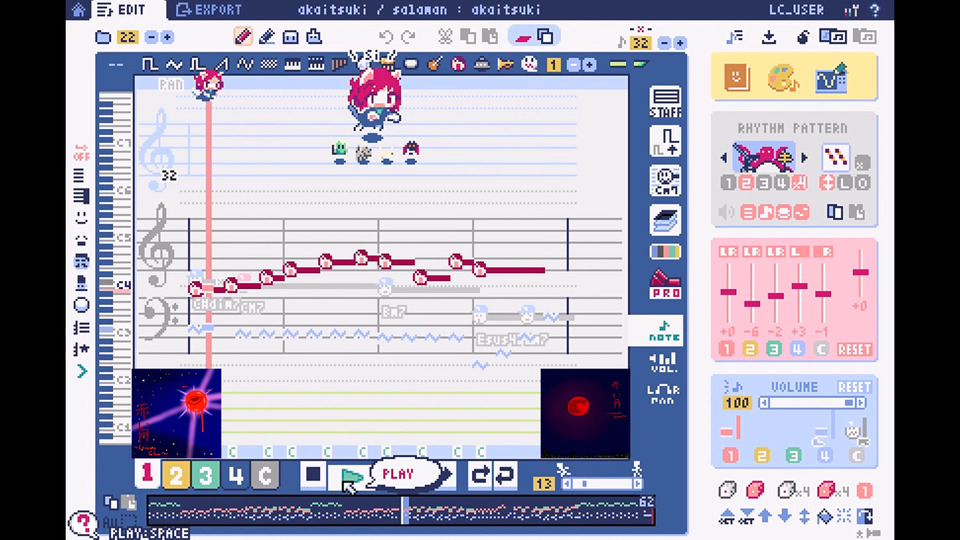The height and width of the screenshot is (540, 960).
Task: Toggle channel 1 mute in mixer
Action: 727,349
